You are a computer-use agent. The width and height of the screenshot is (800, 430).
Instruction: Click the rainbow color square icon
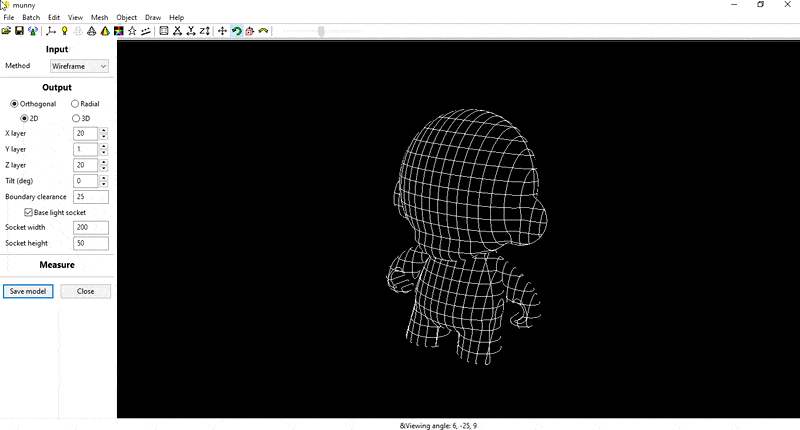(x=119, y=31)
